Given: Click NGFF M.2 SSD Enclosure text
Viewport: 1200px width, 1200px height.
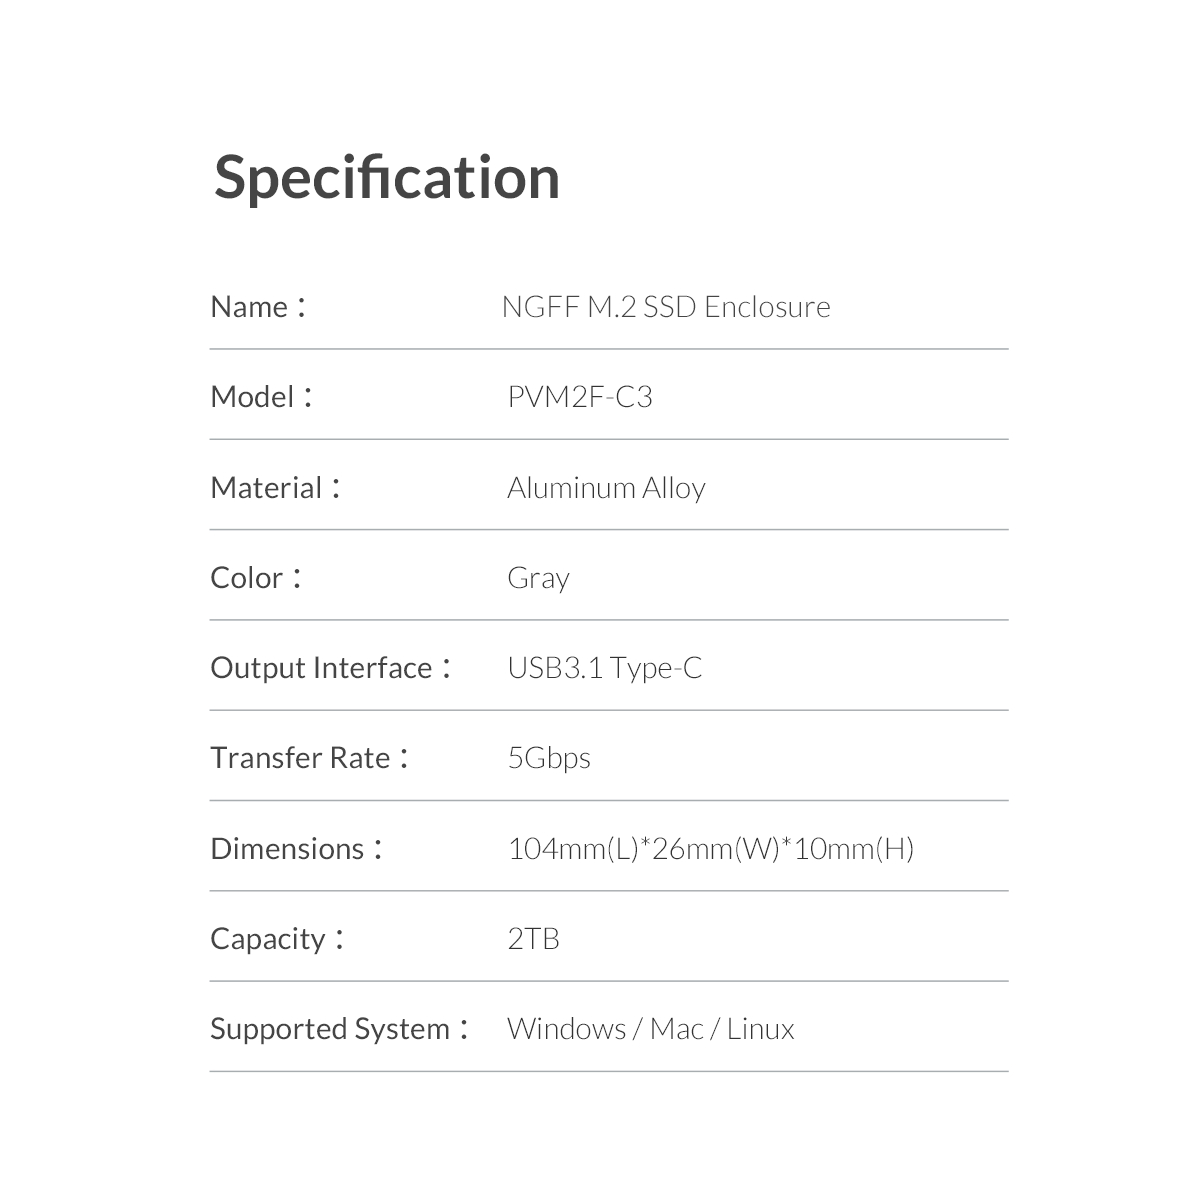Looking at the screenshot, I should pyautogui.click(x=666, y=307).
